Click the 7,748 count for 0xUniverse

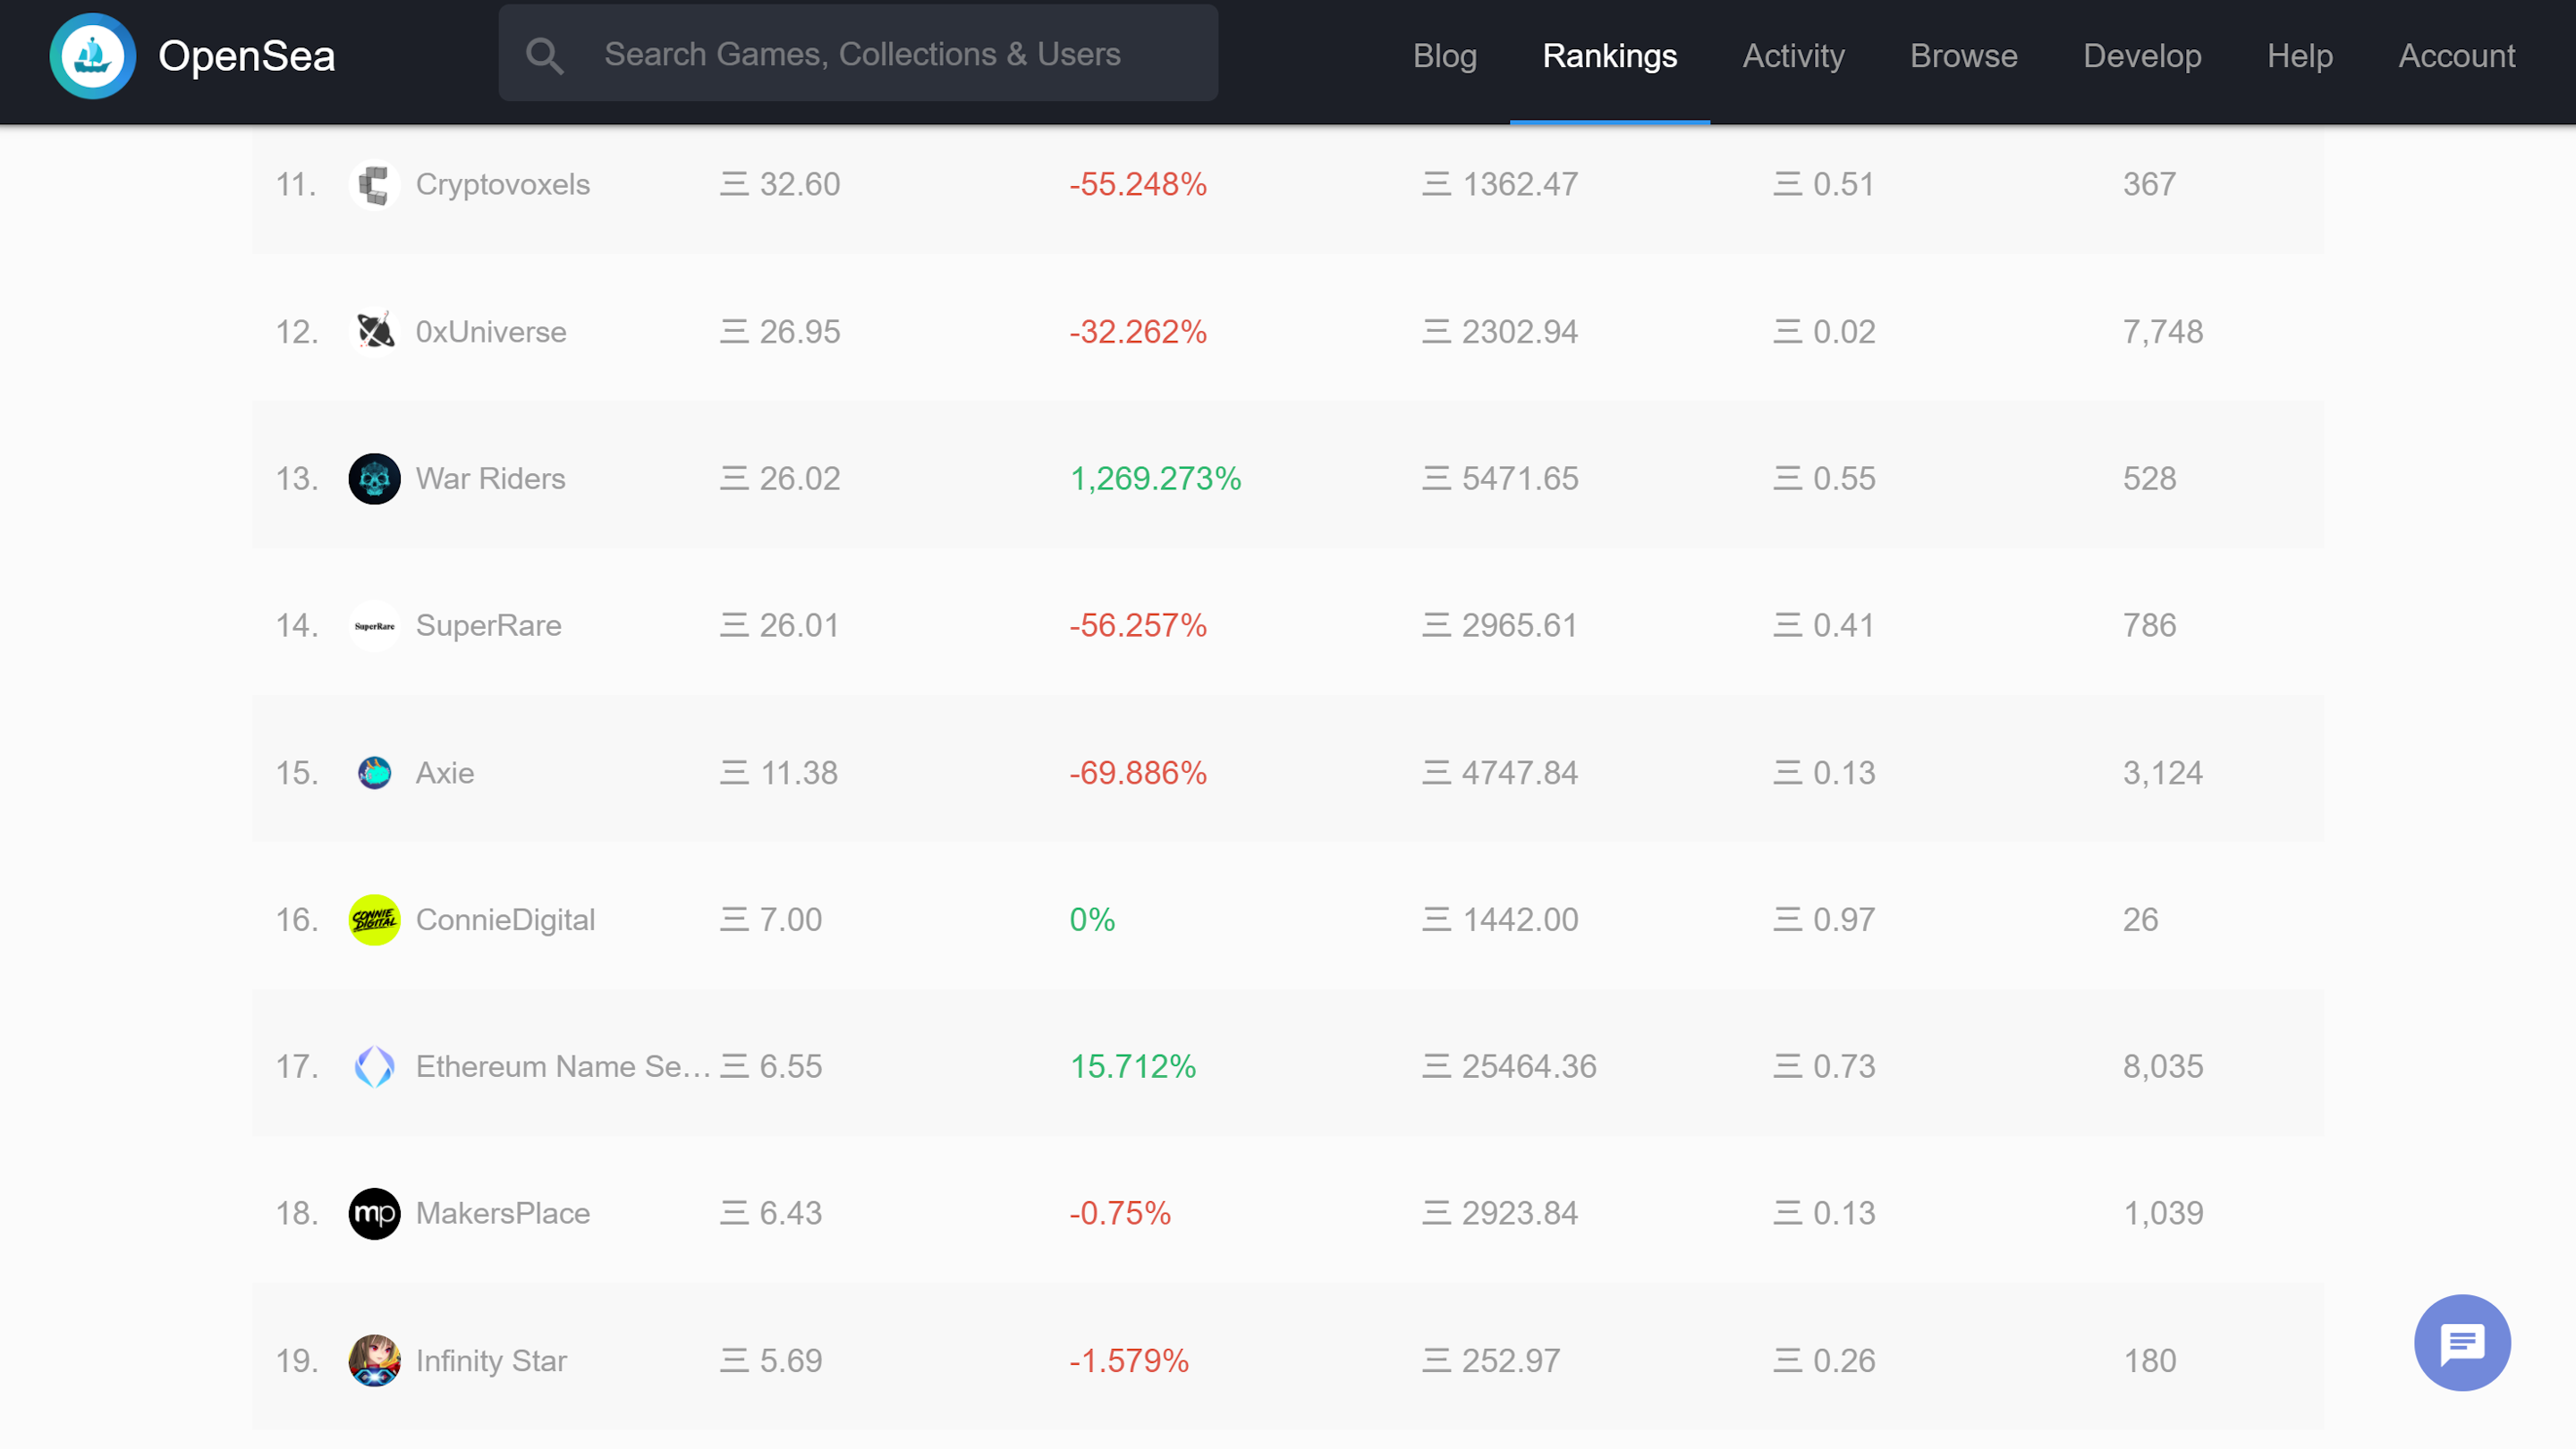[x=2163, y=332]
